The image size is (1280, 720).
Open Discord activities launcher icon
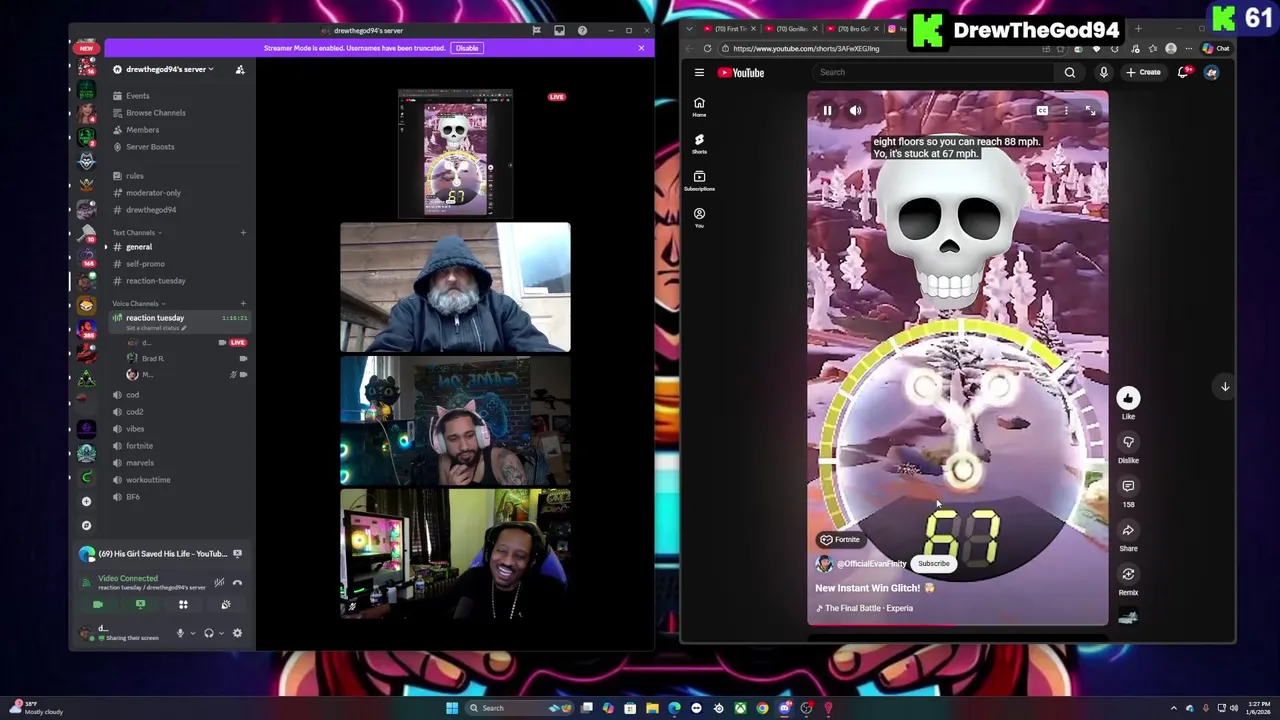tap(183, 605)
